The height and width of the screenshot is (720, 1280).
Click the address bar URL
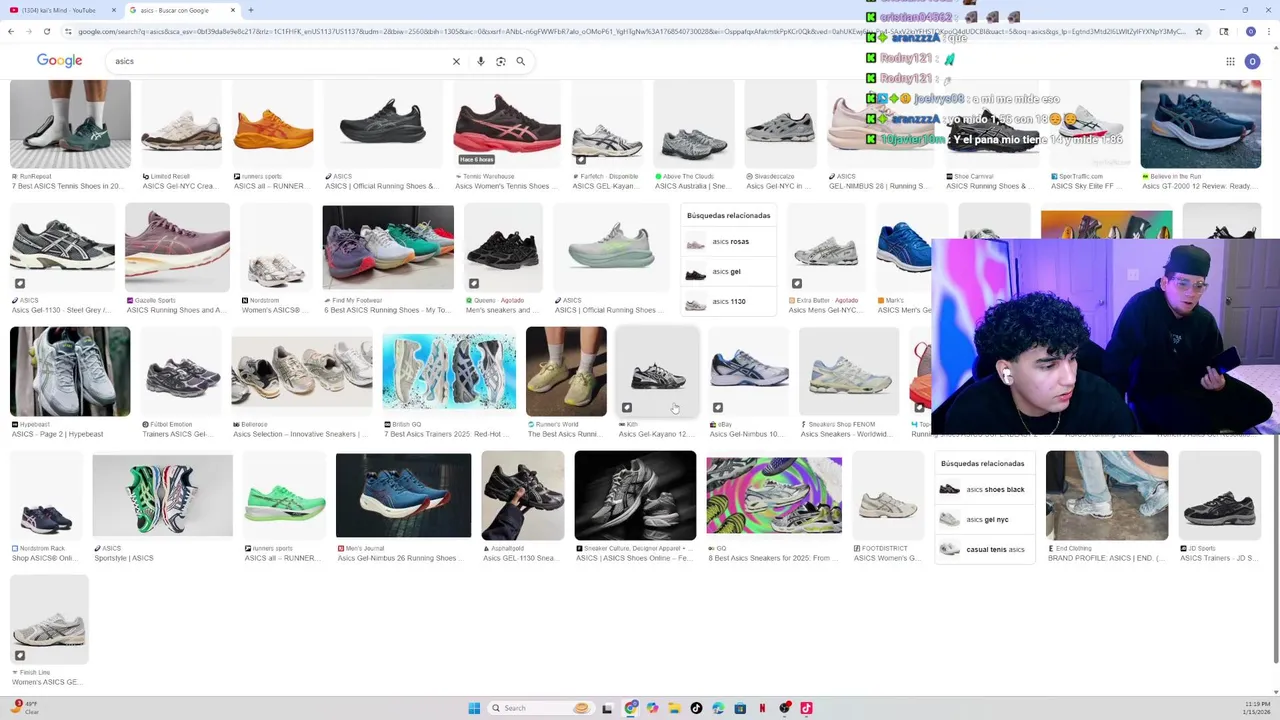point(630,31)
